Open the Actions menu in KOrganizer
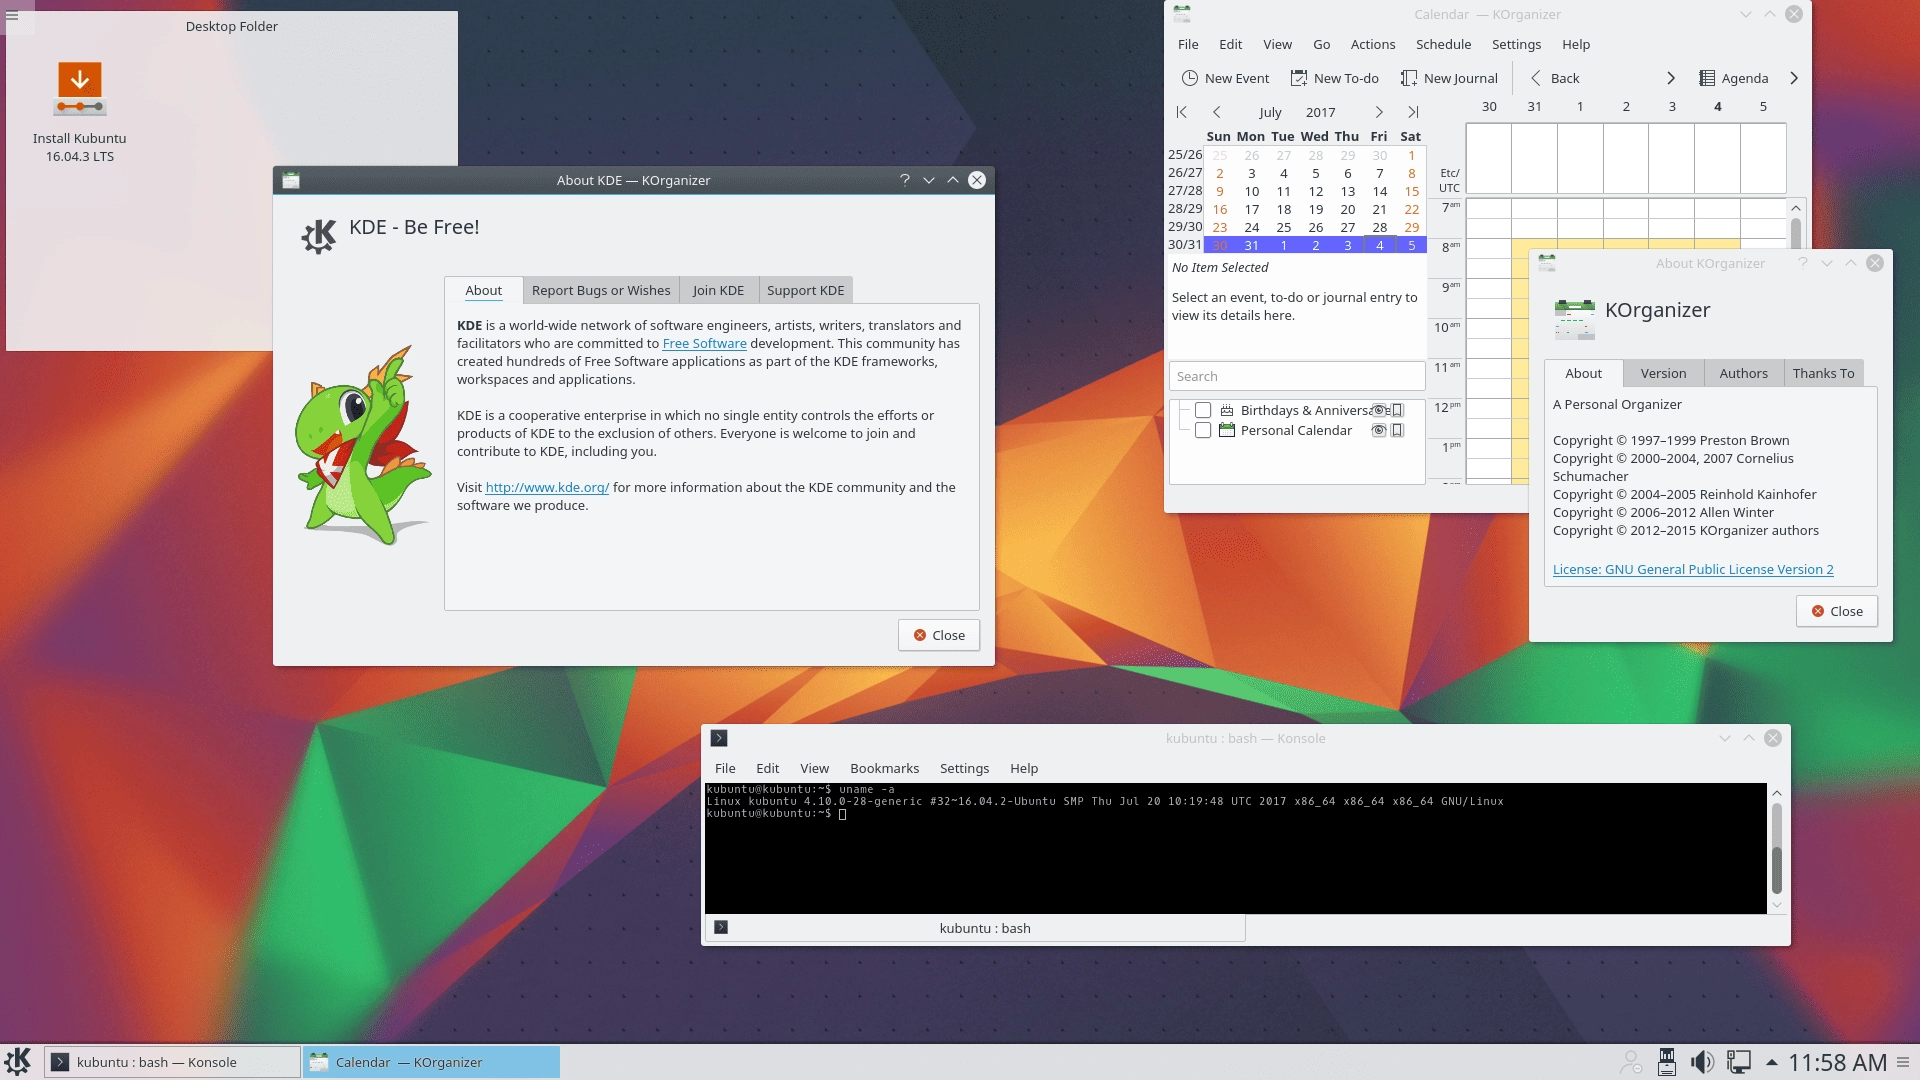 (x=1372, y=44)
